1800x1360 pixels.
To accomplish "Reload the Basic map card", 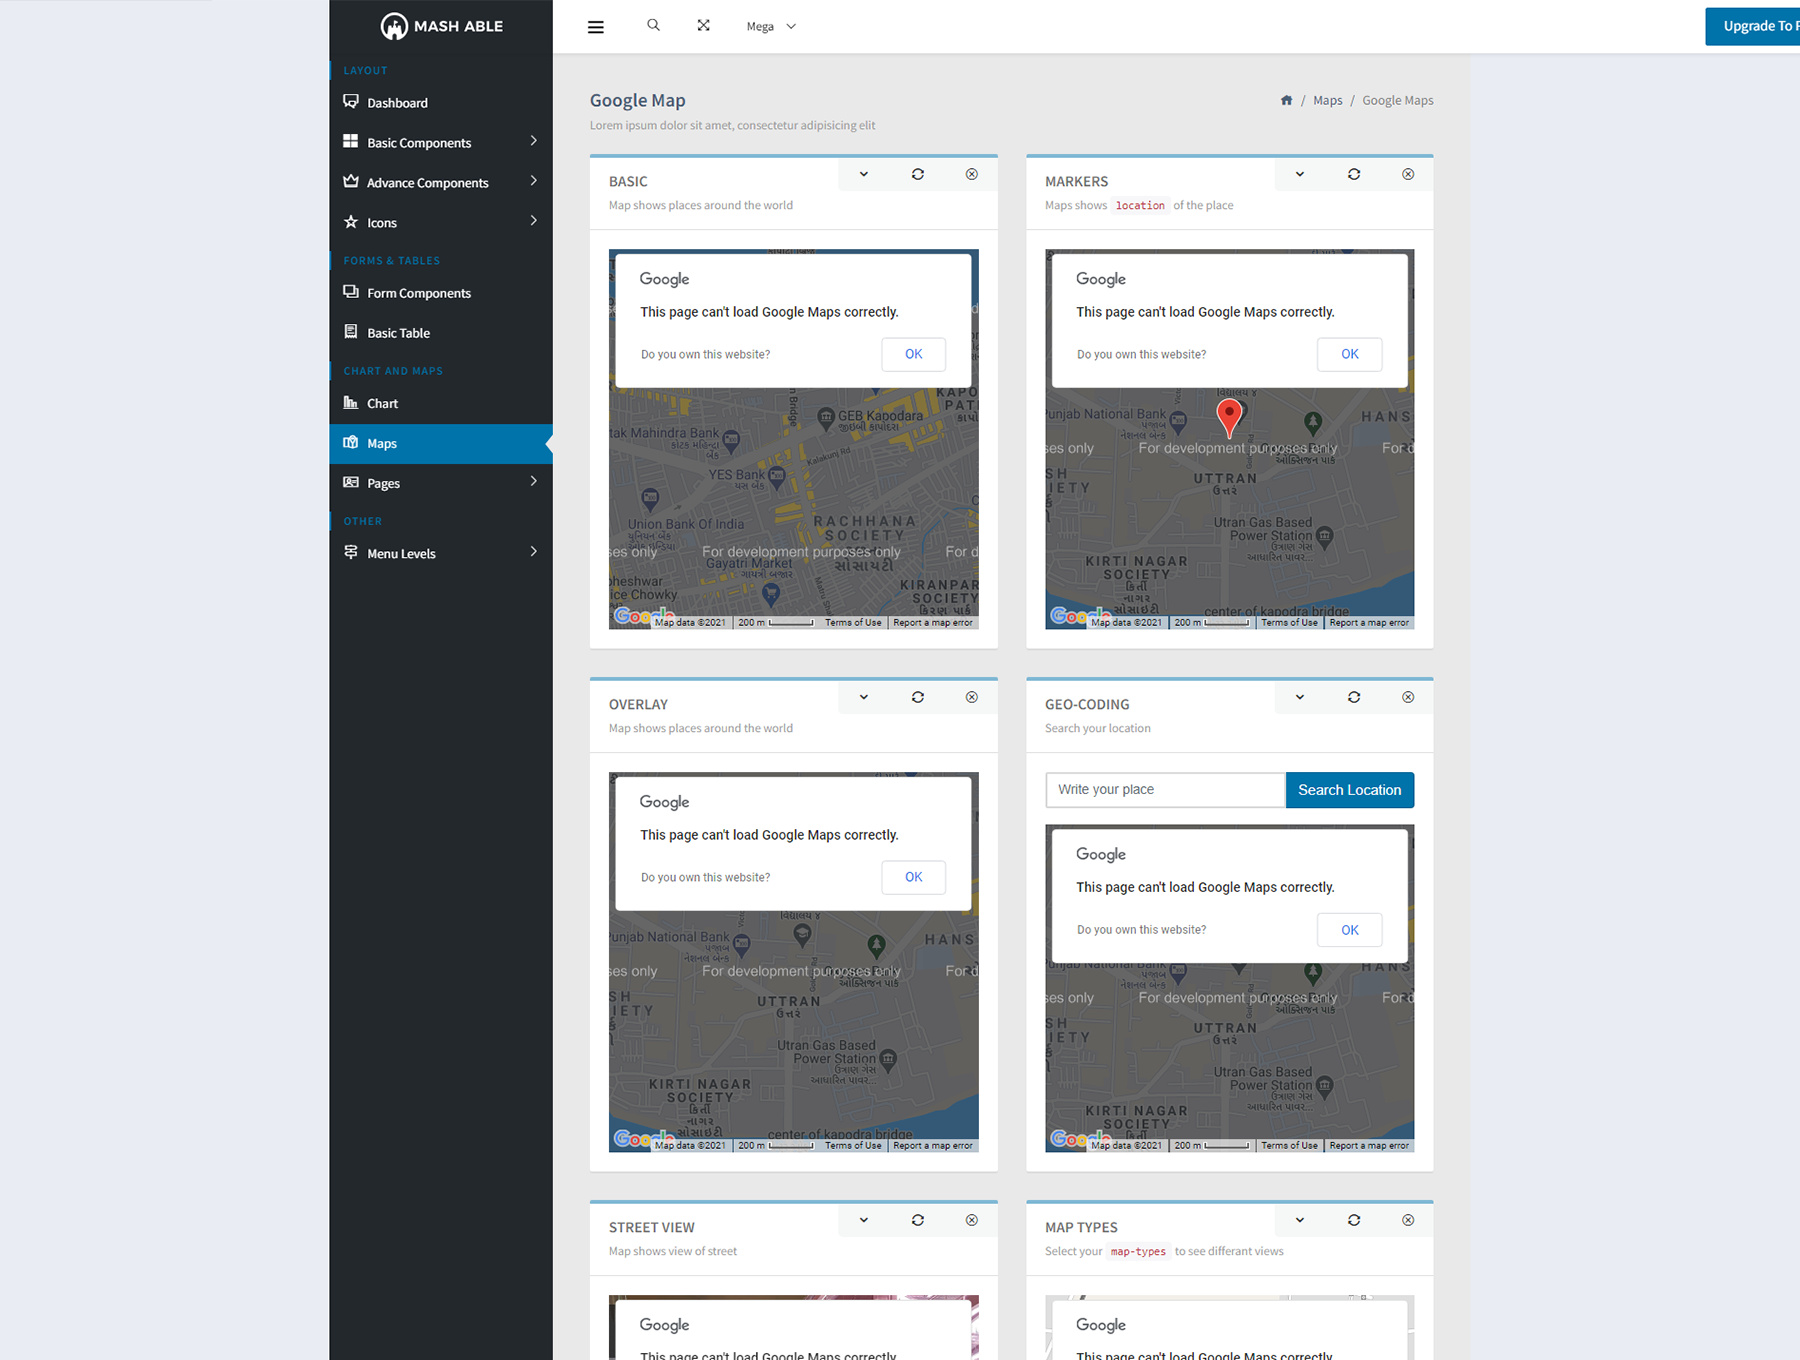I will (917, 174).
